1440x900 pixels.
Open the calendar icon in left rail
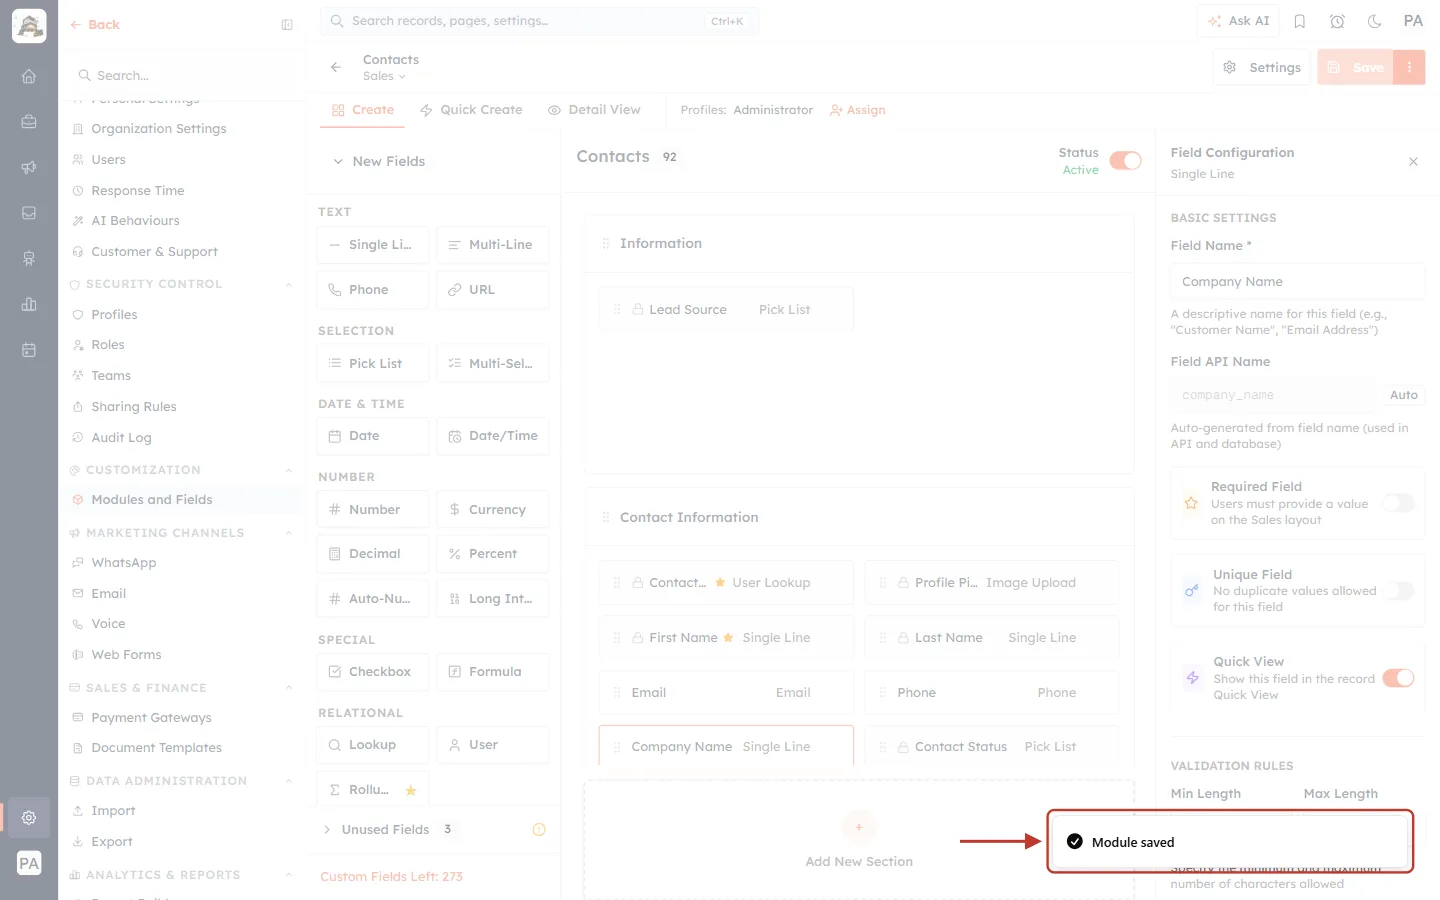29,350
